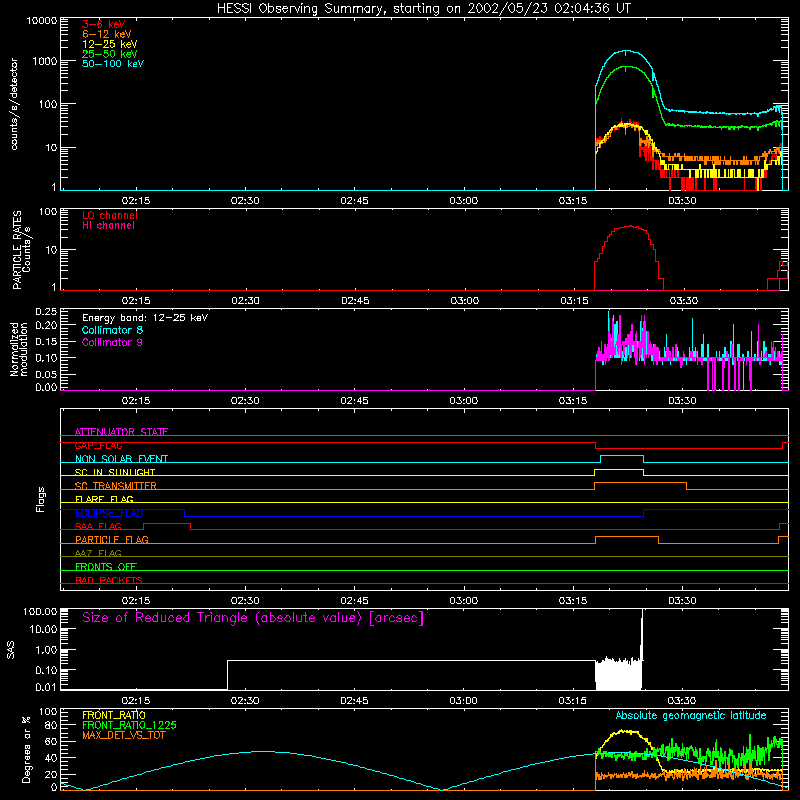The image size is (800, 800).
Task: Select the 6-12 keV legend label
Action: tap(106, 34)
